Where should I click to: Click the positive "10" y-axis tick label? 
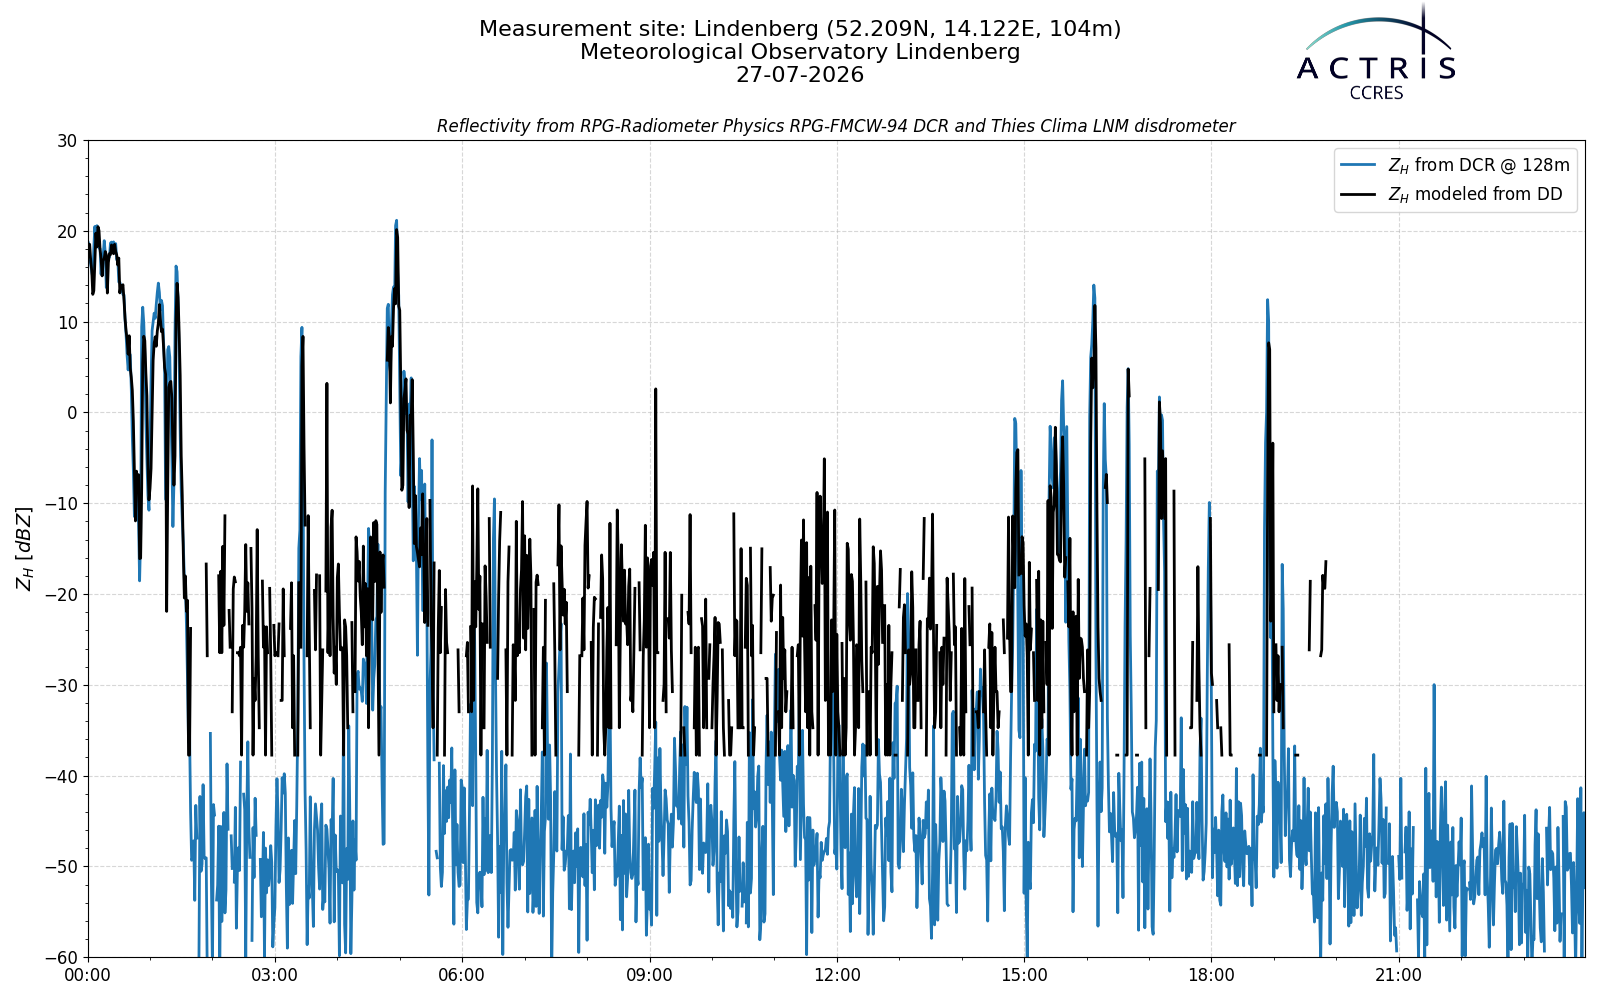pos(67,322)
